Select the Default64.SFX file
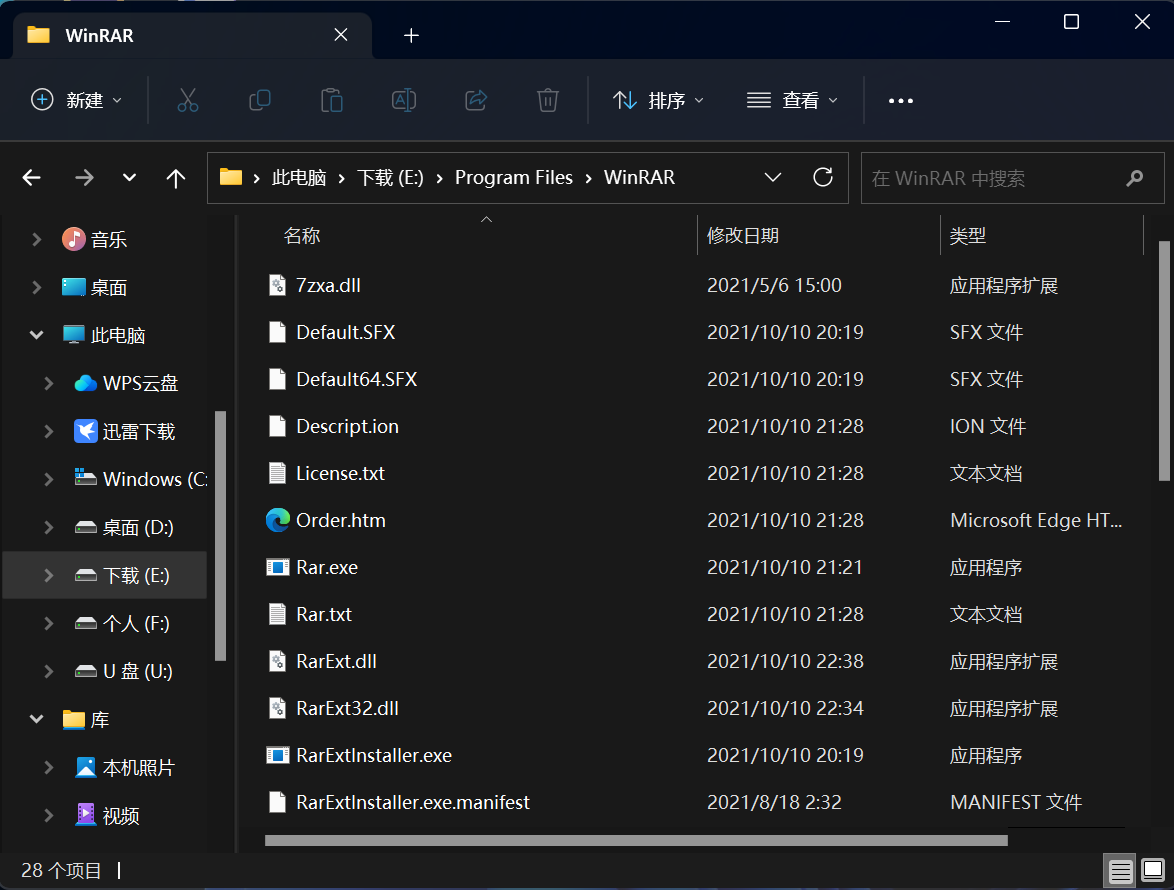Screen dimensions: 1174x890 (x=356, y=380)
